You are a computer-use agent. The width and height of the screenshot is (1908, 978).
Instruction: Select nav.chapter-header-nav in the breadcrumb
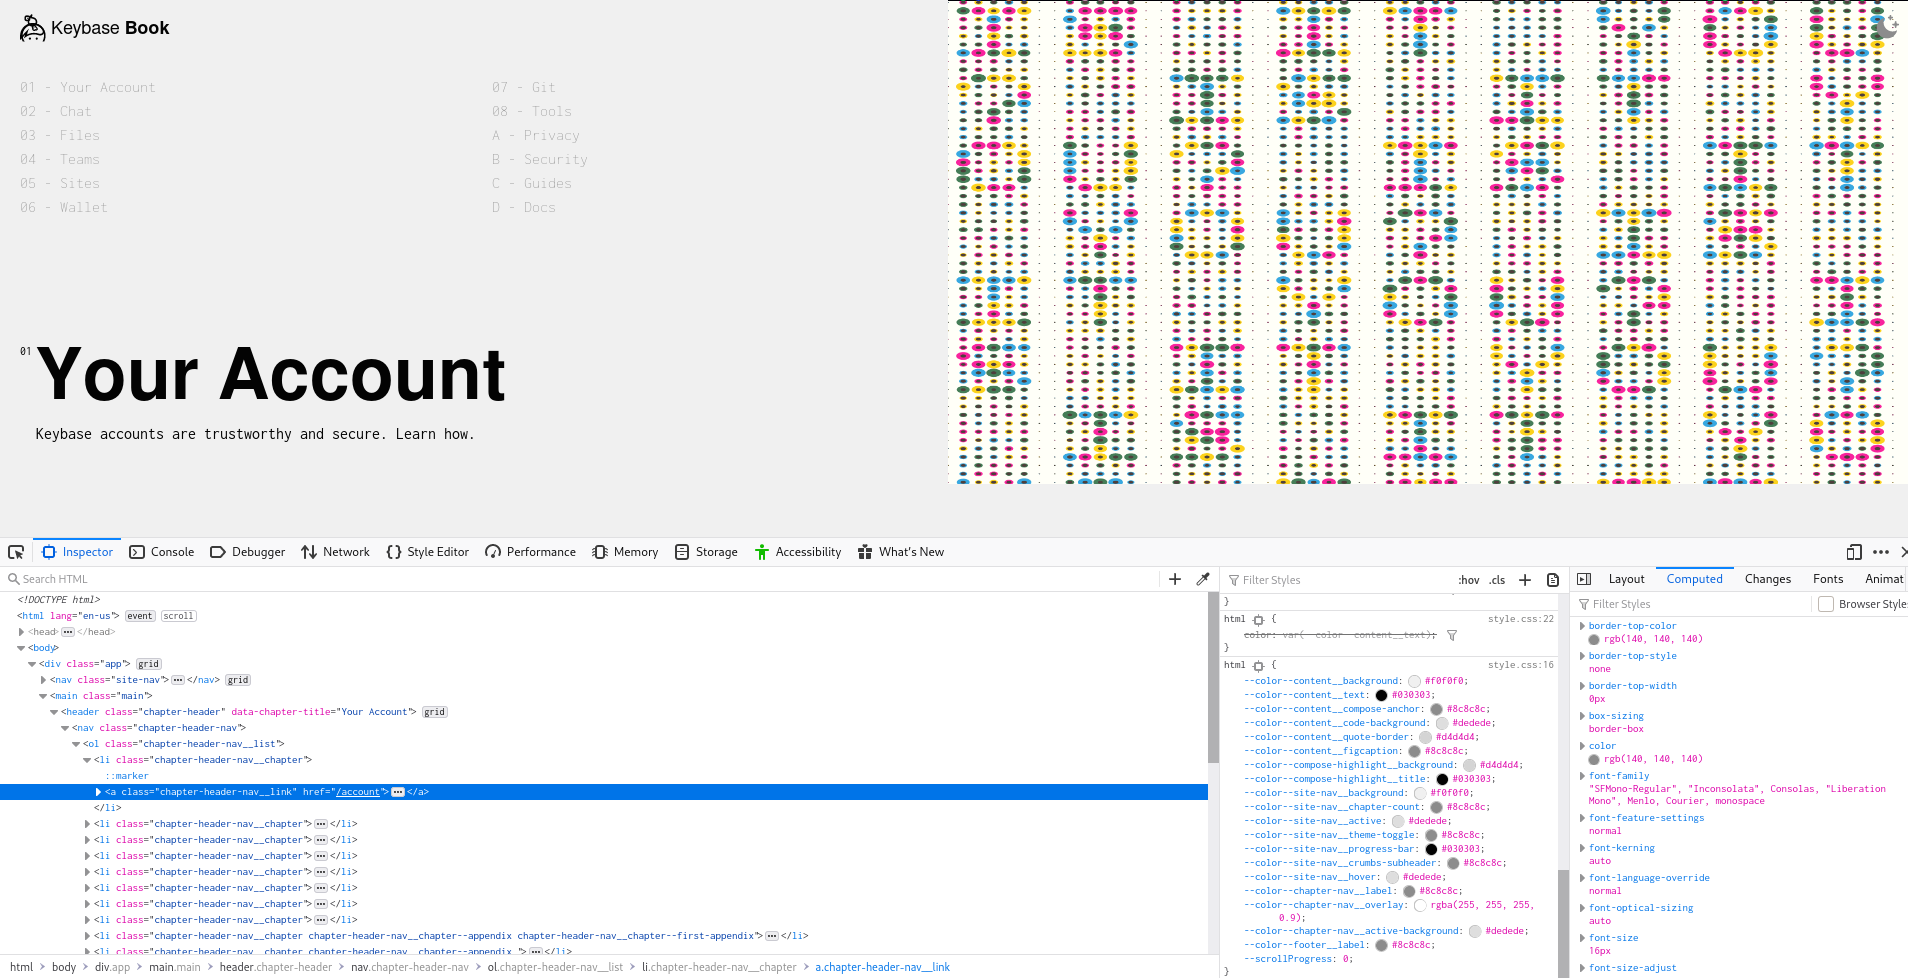(x=410, y=967)
